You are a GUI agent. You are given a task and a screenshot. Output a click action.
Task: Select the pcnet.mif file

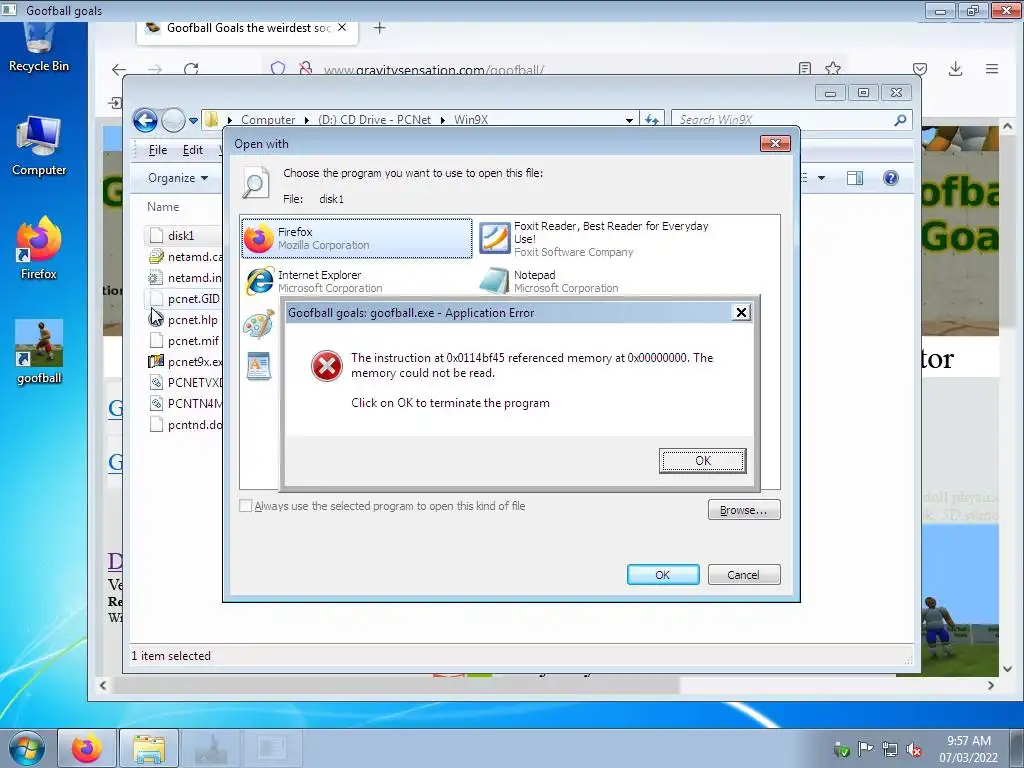point(185,340)
